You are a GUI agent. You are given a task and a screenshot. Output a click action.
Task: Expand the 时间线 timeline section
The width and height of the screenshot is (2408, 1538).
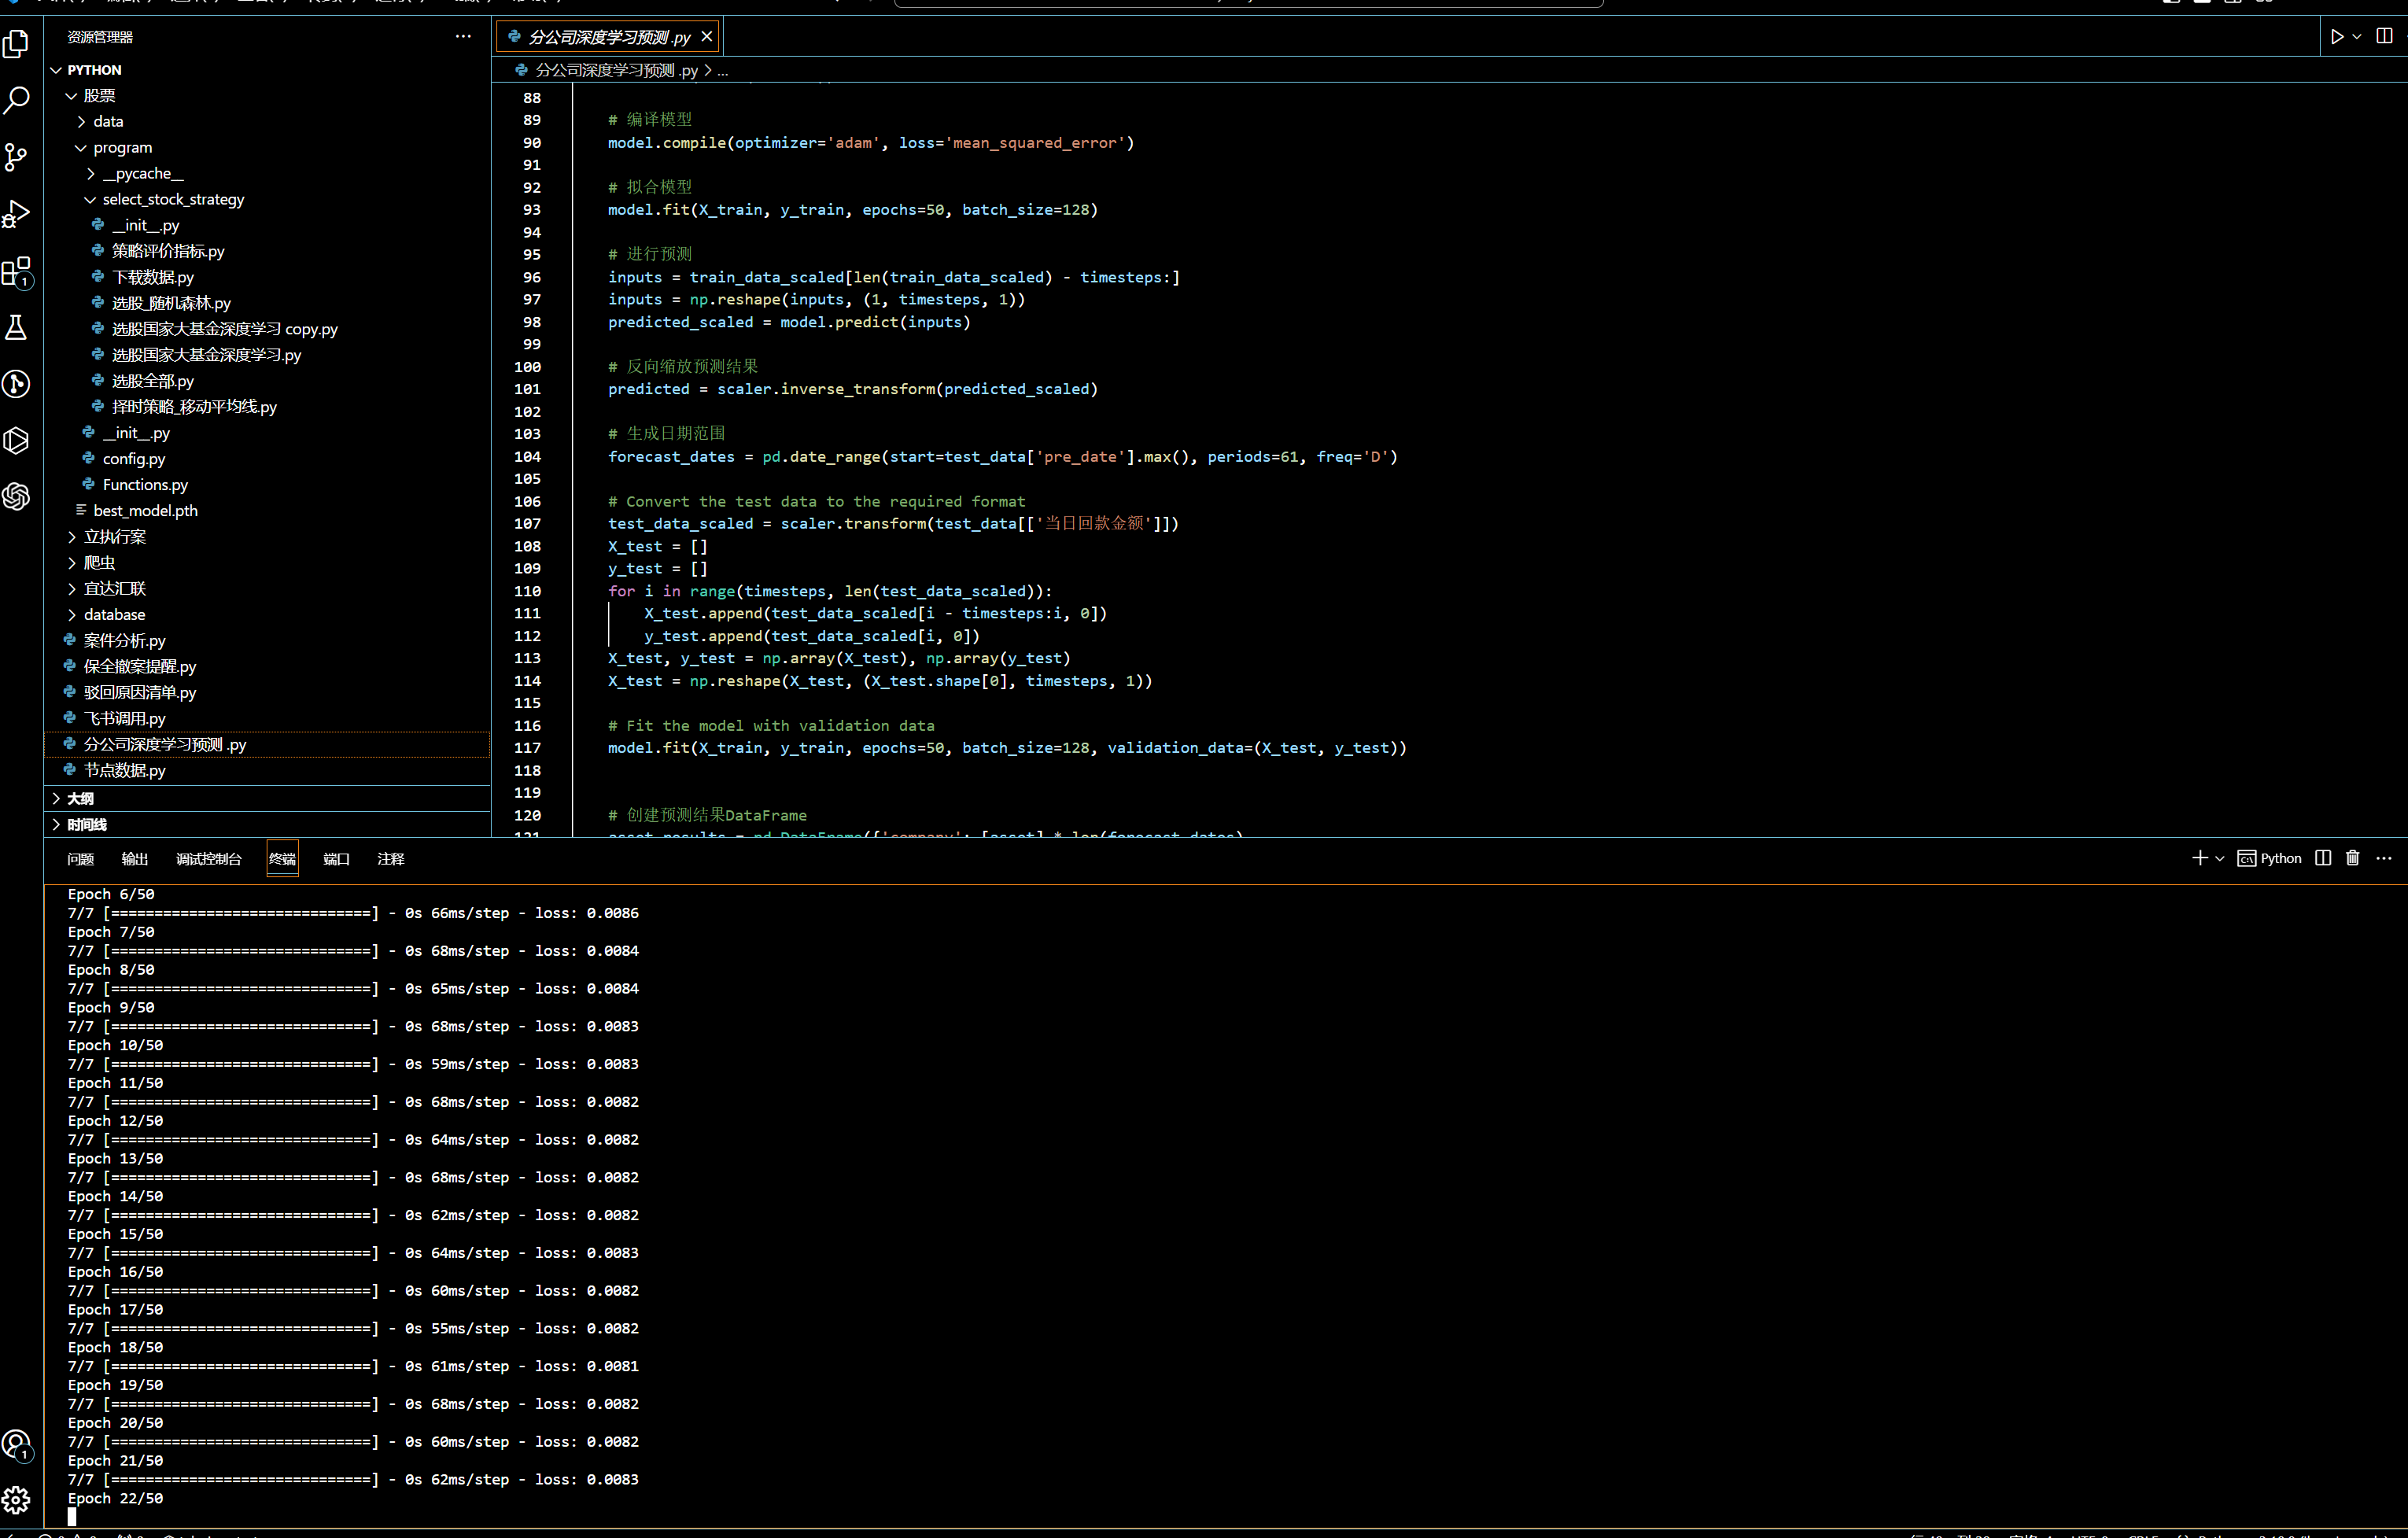(268, 825)
